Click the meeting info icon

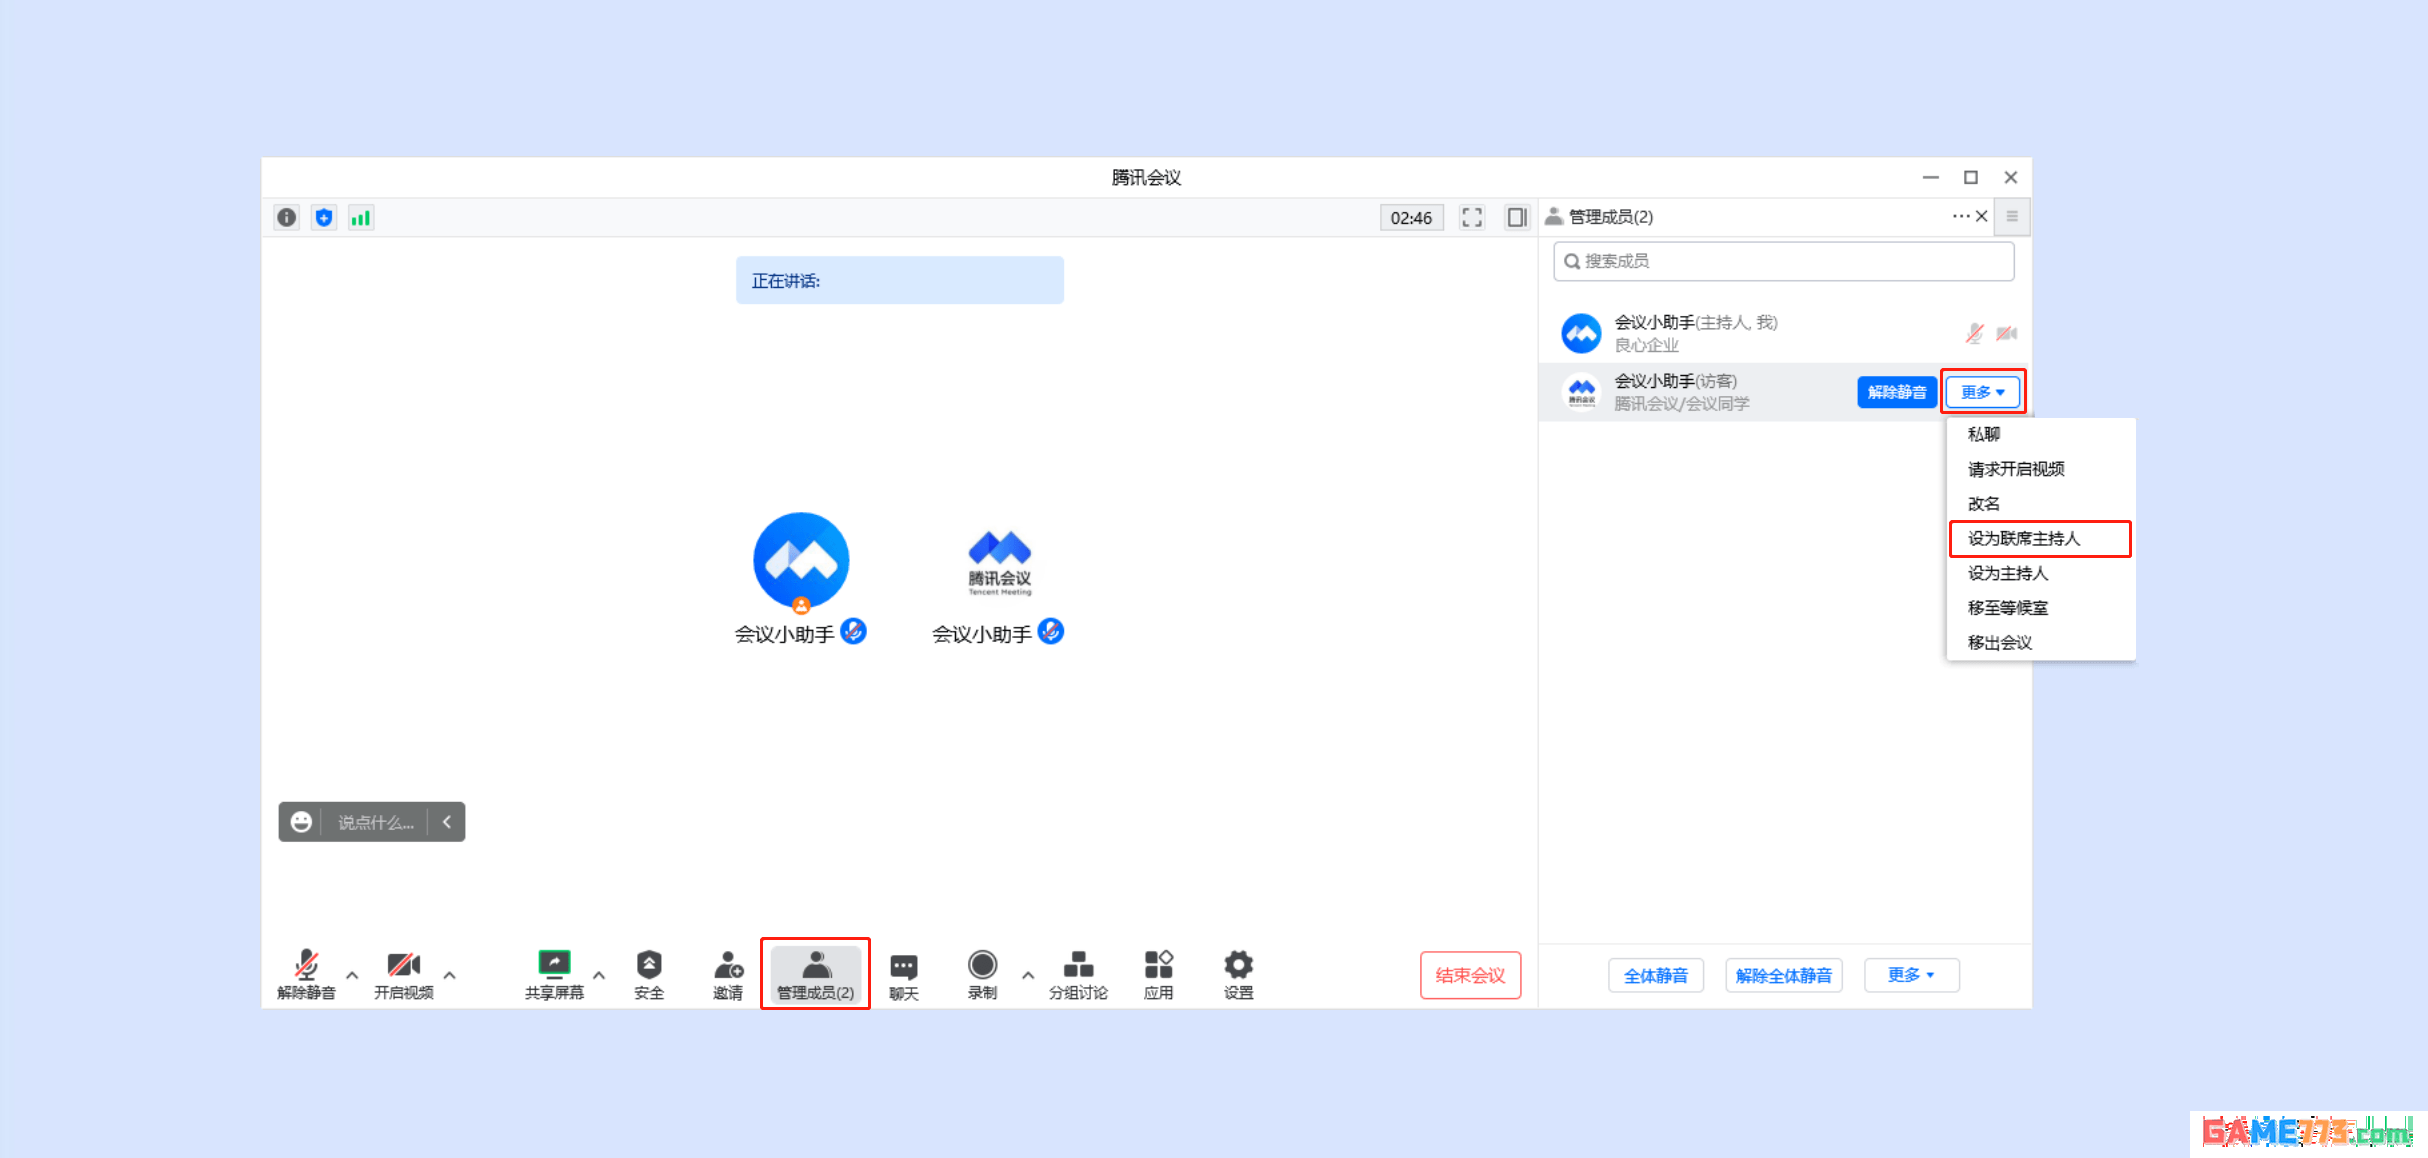[x=287, y=217]
